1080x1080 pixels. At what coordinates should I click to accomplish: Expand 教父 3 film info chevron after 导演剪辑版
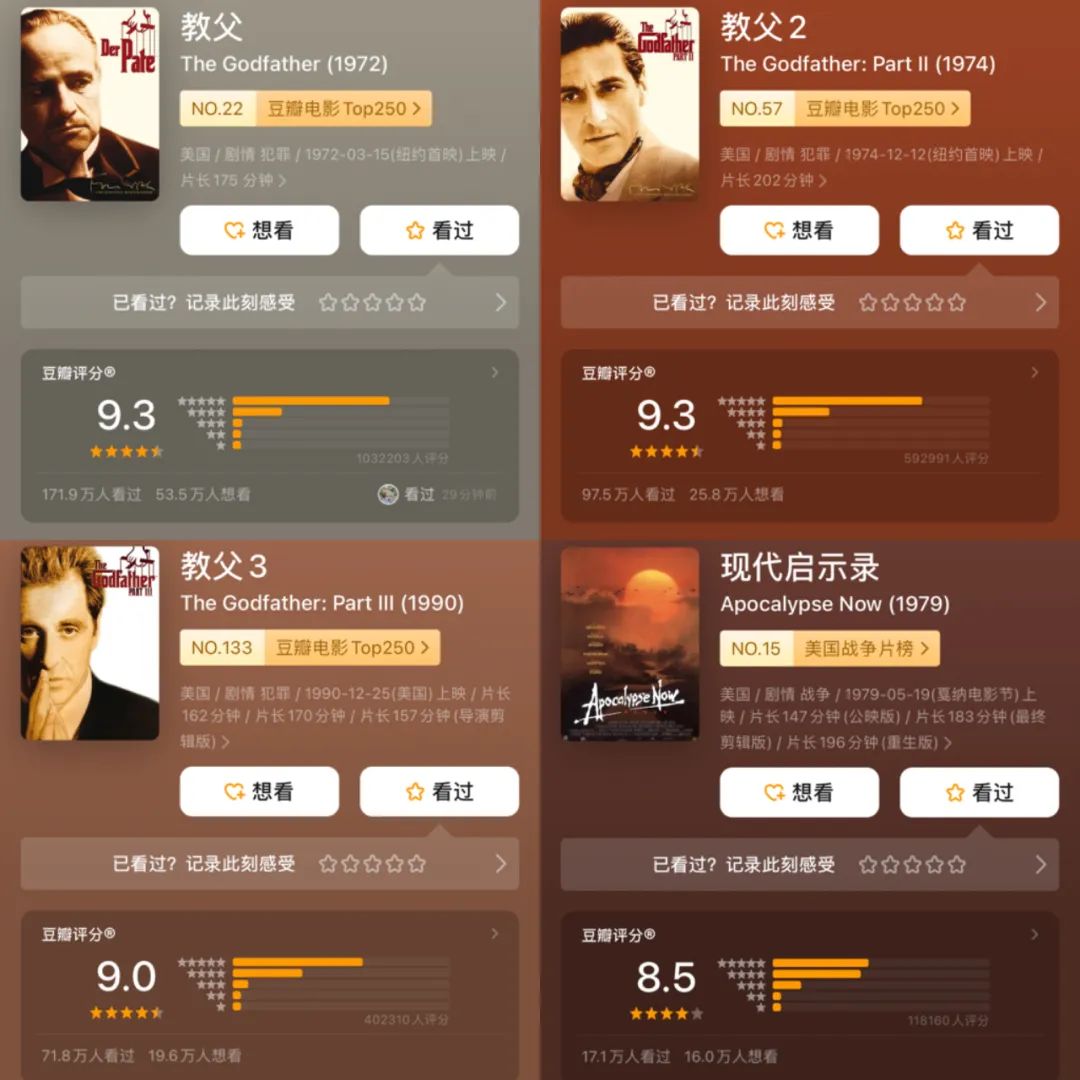click(225, 742)
